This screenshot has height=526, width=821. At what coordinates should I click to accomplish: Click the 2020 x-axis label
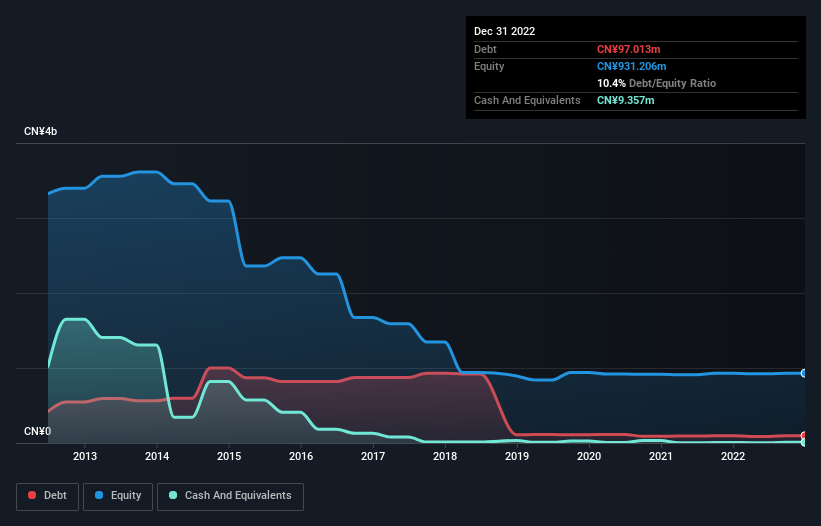589,456
